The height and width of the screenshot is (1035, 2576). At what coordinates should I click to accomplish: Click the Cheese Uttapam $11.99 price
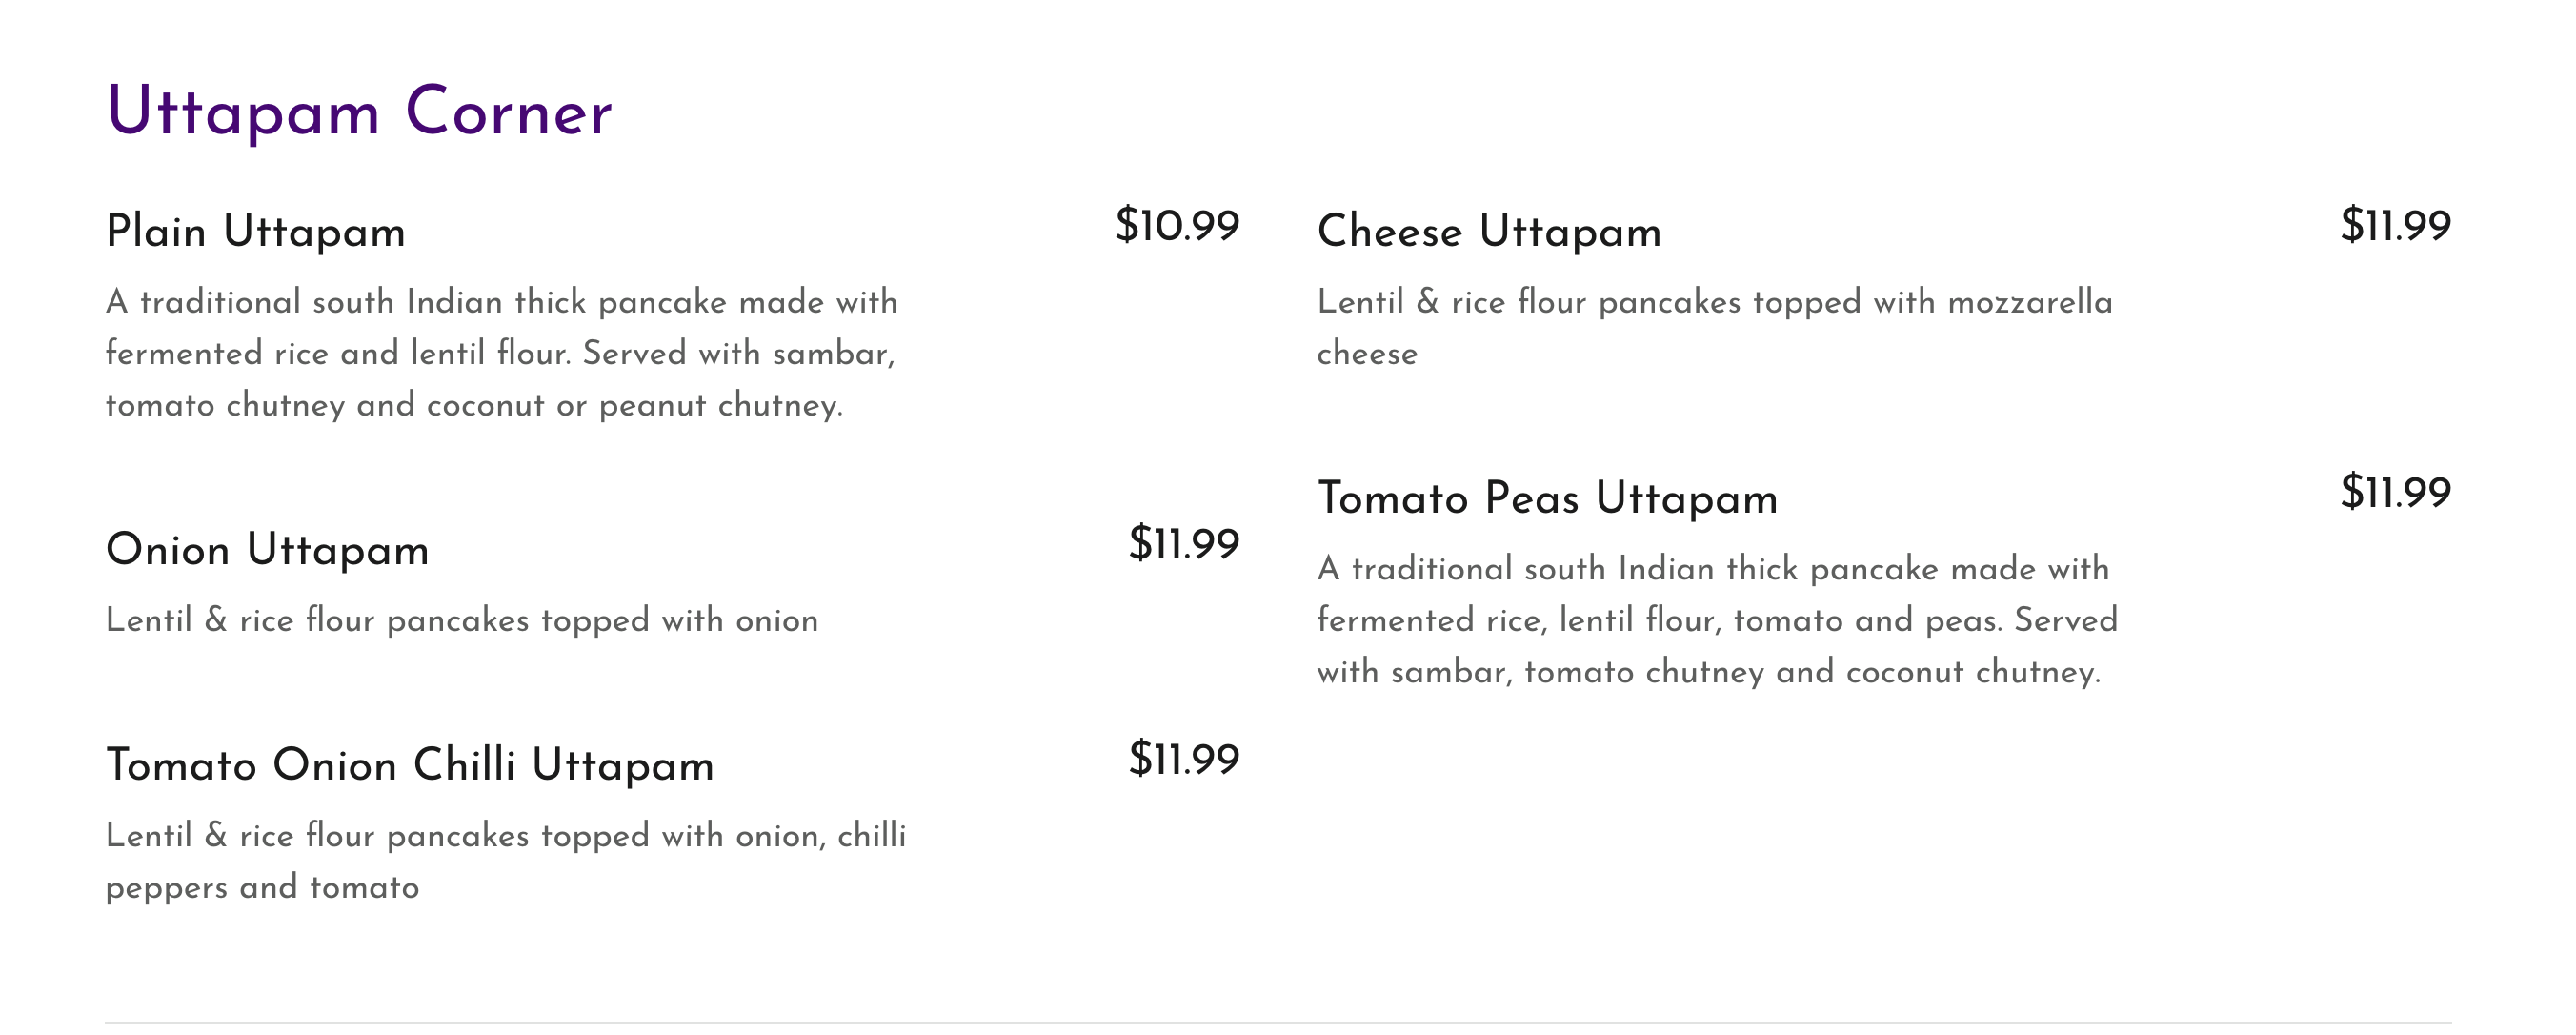tap(2395, 226)
